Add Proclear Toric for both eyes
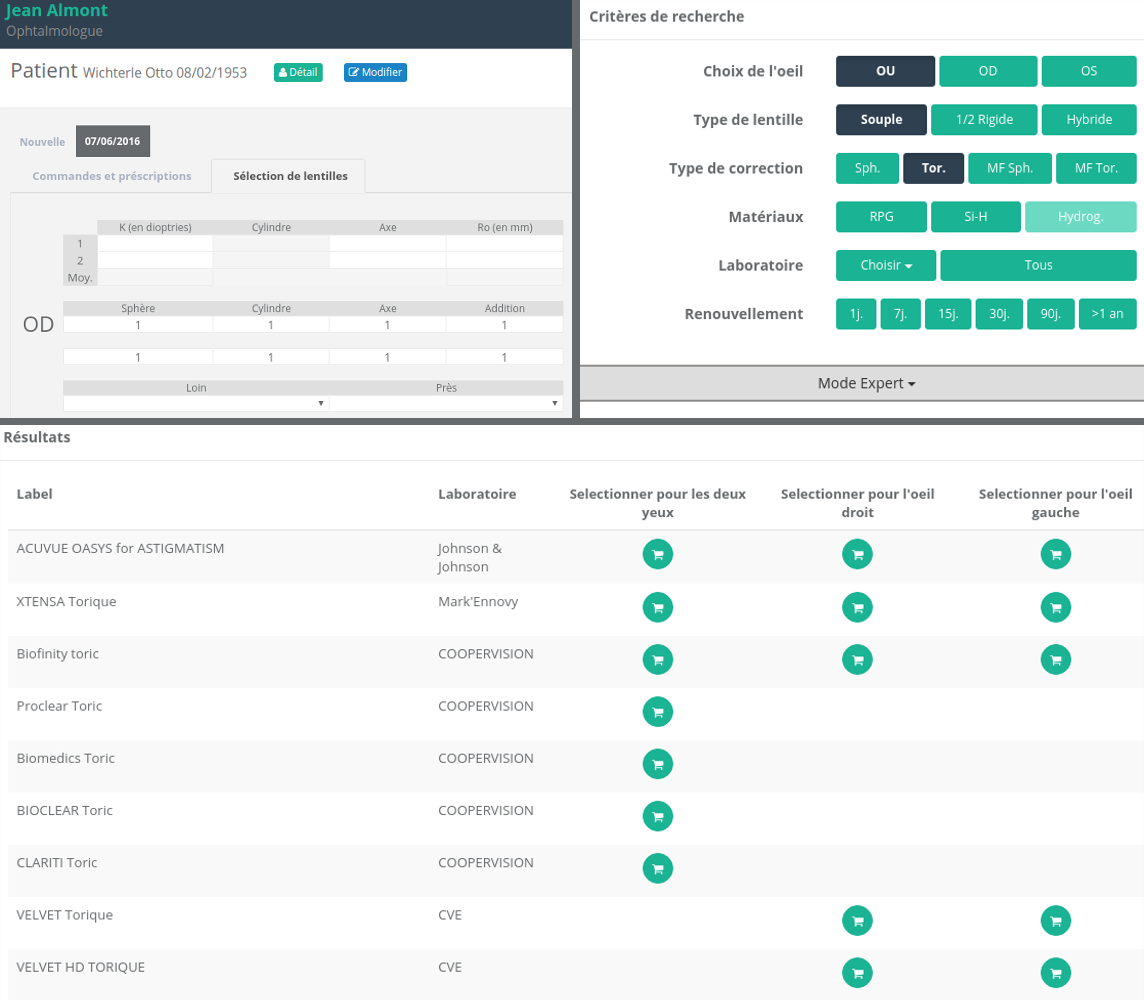The width and height of the screenshot is (1144, 1000). tap(657, 711)
